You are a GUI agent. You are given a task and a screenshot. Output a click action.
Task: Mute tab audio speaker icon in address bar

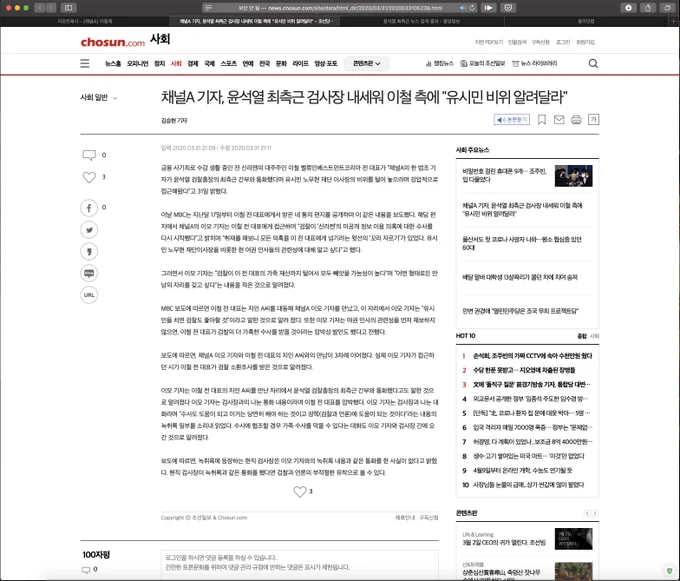click(462, 8)
